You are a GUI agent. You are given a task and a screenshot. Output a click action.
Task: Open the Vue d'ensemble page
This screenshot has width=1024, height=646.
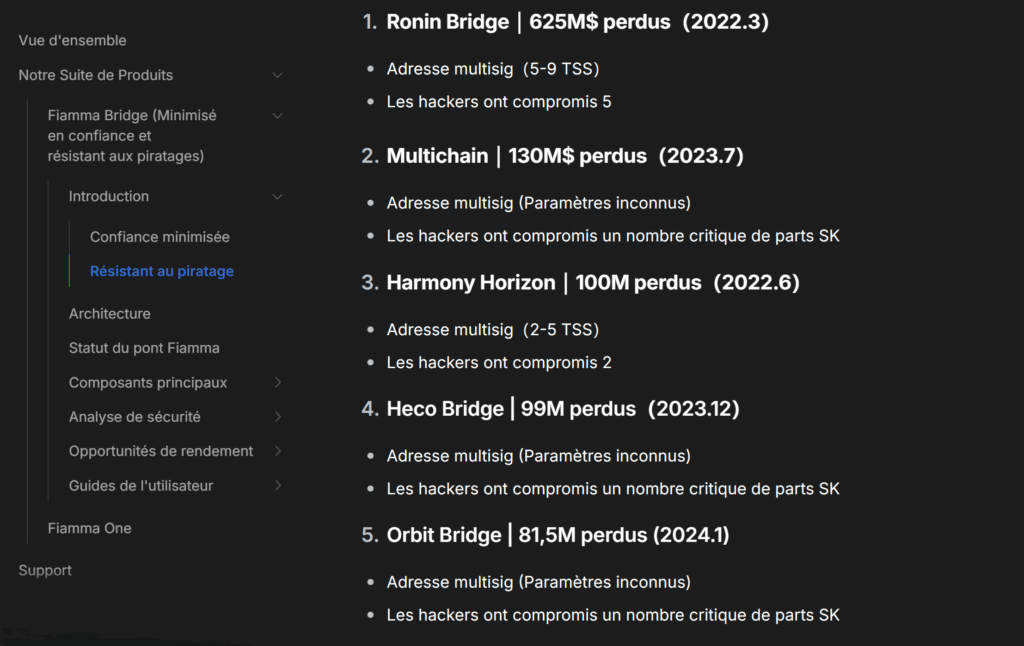[72, 40]
